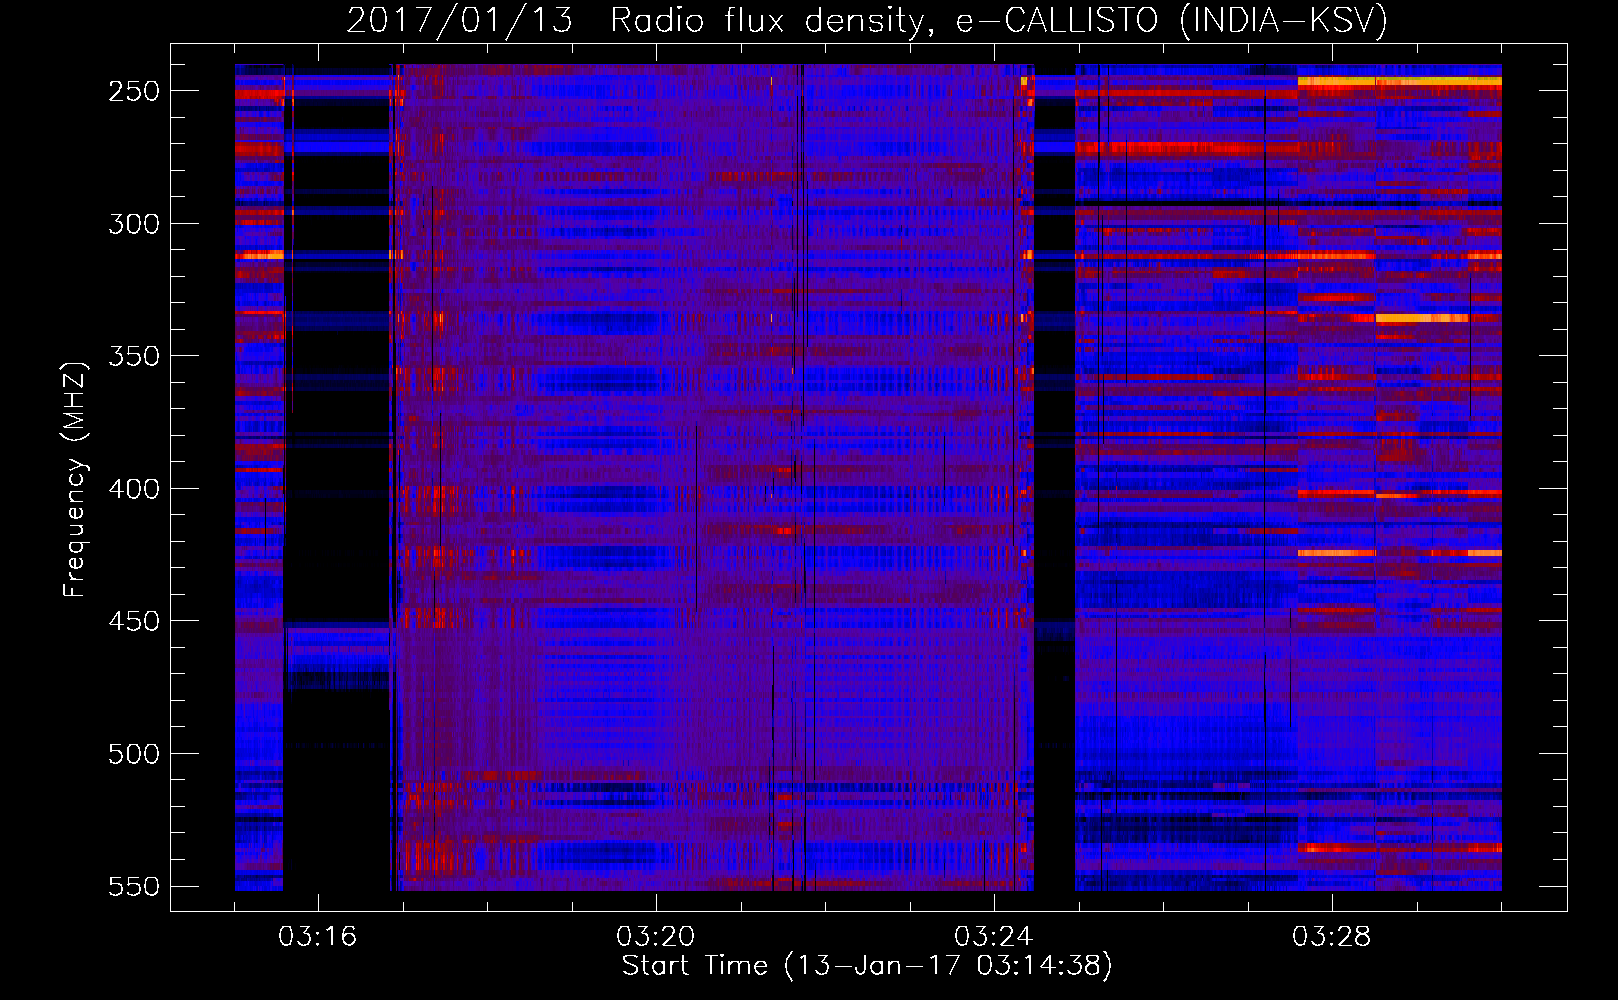
Task: Click the 03:20 time tick label
Action: click(x=656, y=937)
